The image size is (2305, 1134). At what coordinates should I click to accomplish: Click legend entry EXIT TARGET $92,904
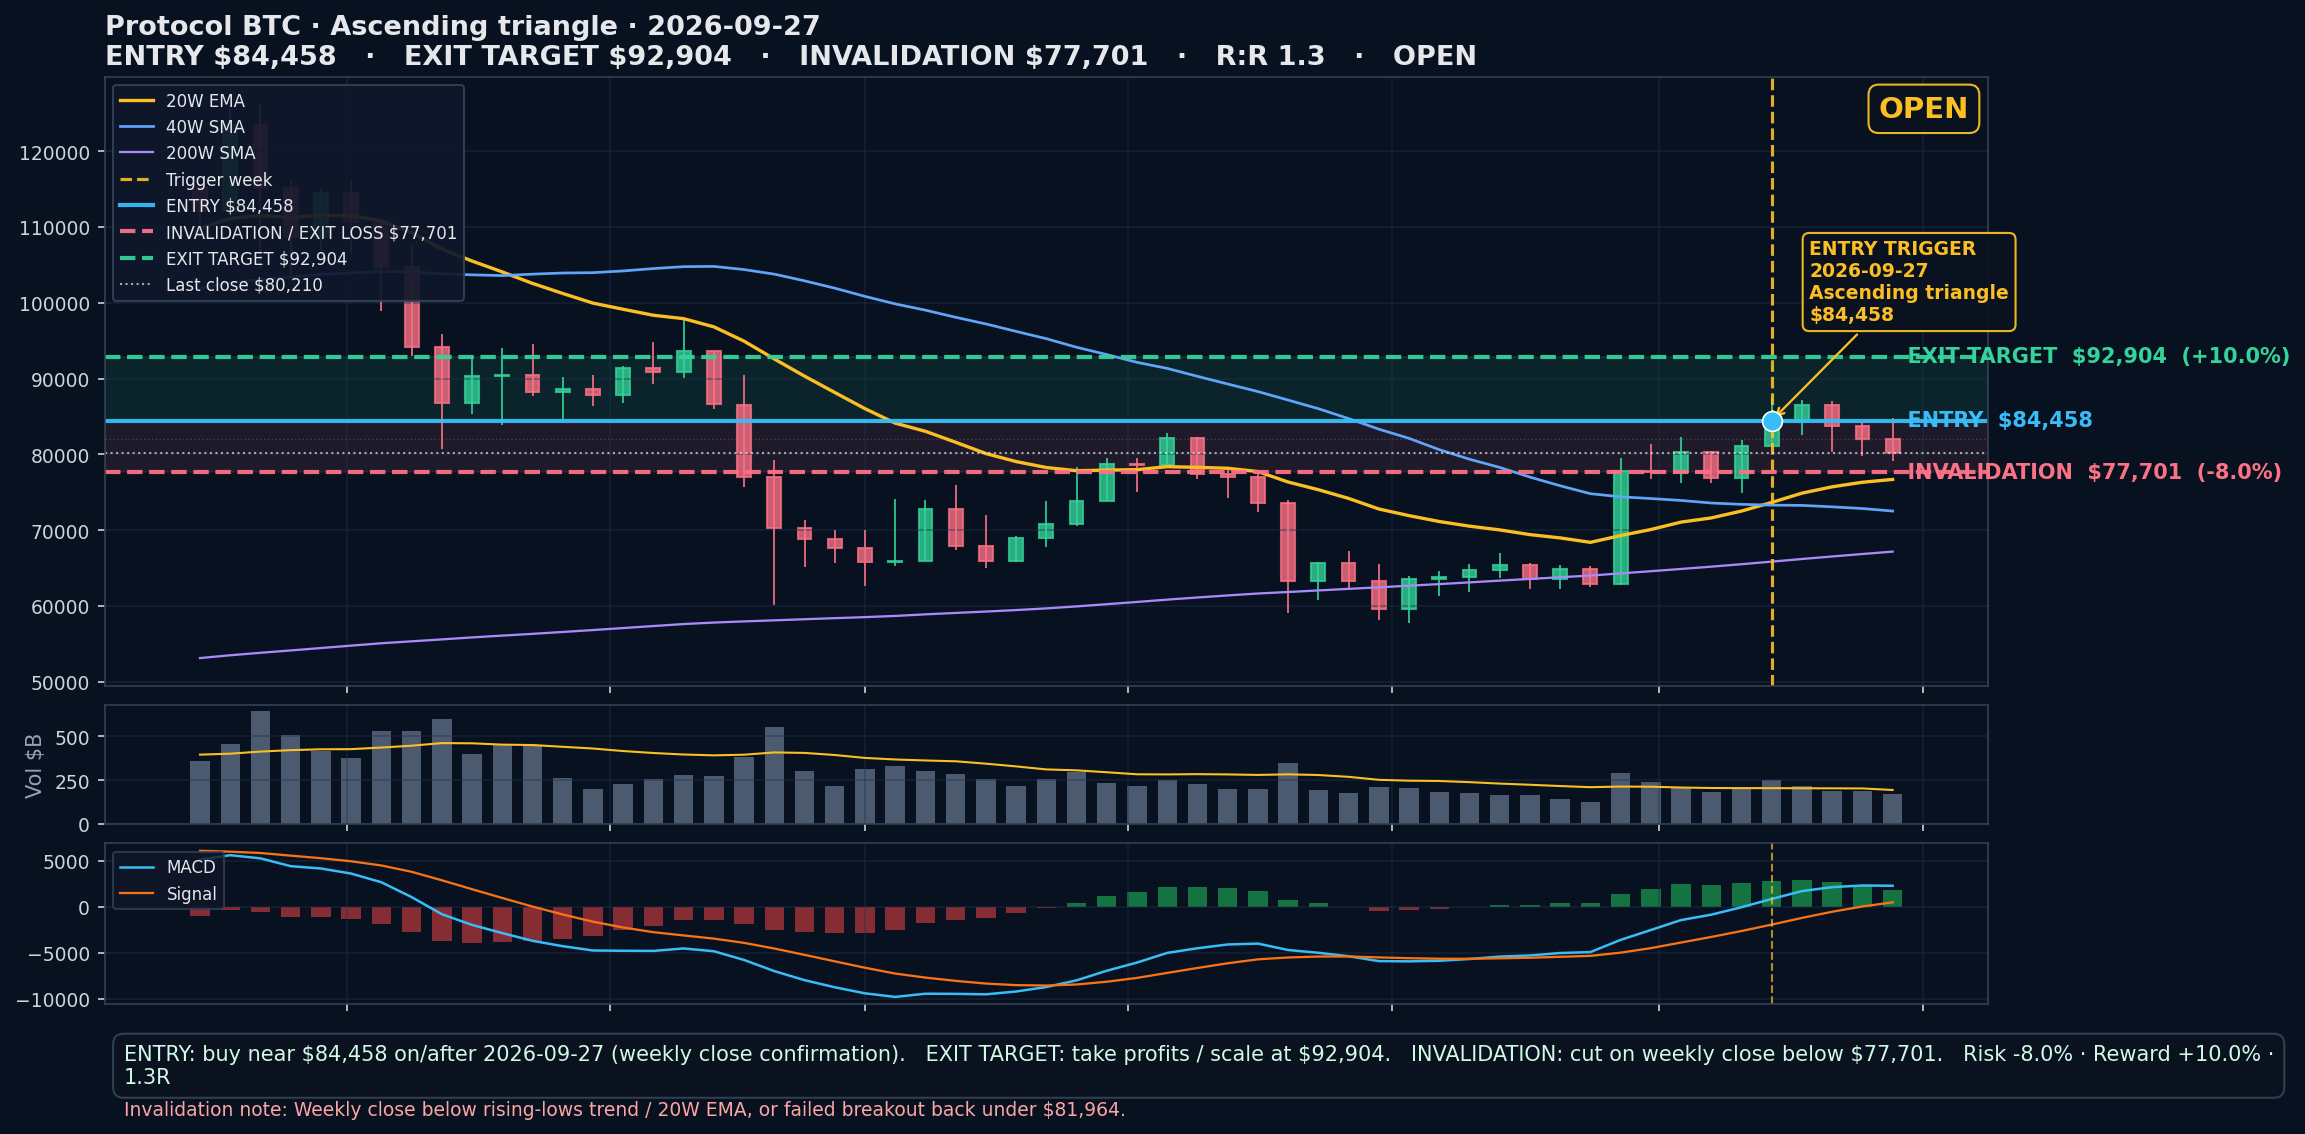(x=233, y=259)
